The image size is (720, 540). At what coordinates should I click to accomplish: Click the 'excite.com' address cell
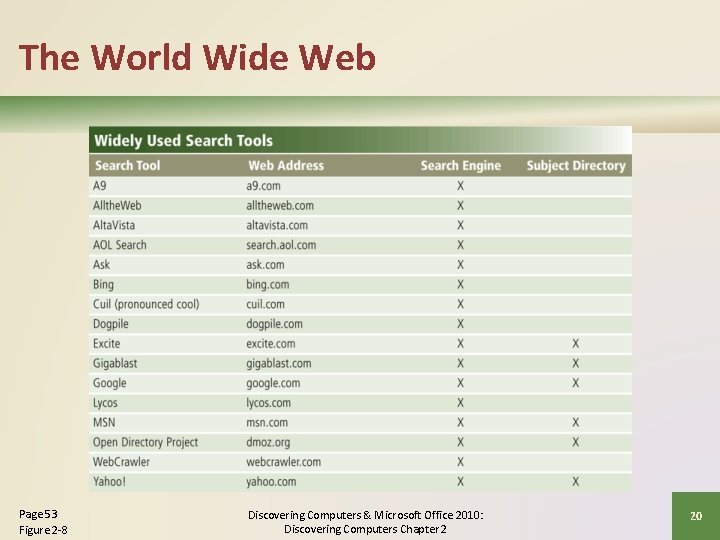click(271, 343)
